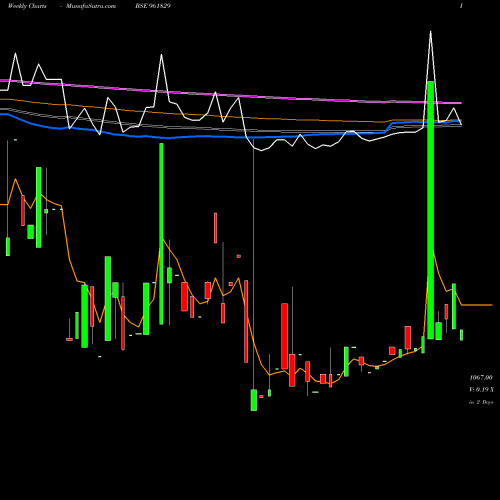Click the 'BSE 961829' symbol text

pyautogui.click(x=153, y=6)
